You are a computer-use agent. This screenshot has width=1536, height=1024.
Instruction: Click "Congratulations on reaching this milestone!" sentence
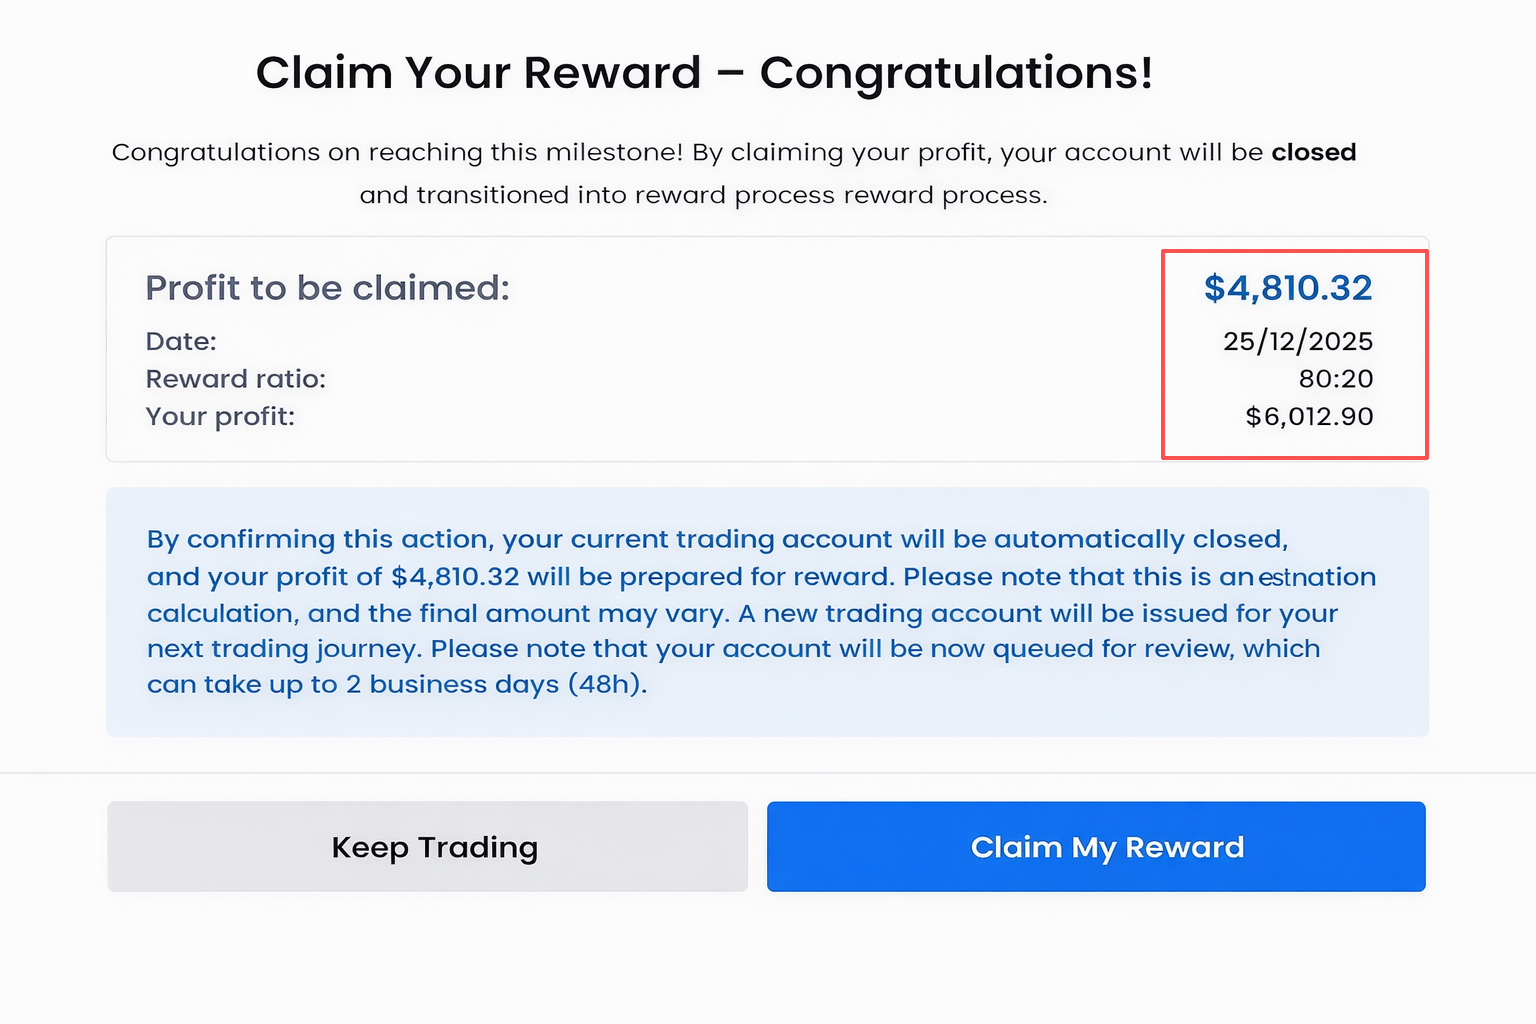(397, 152)
